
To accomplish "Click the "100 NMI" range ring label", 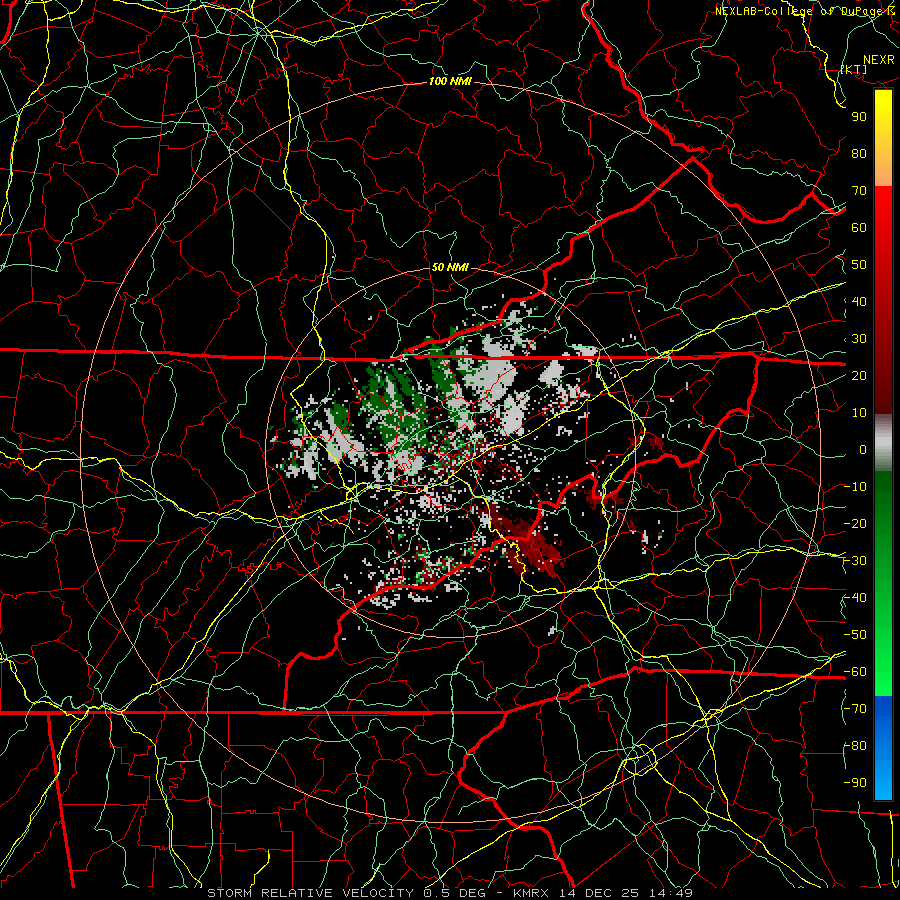I will pos(450,81).
